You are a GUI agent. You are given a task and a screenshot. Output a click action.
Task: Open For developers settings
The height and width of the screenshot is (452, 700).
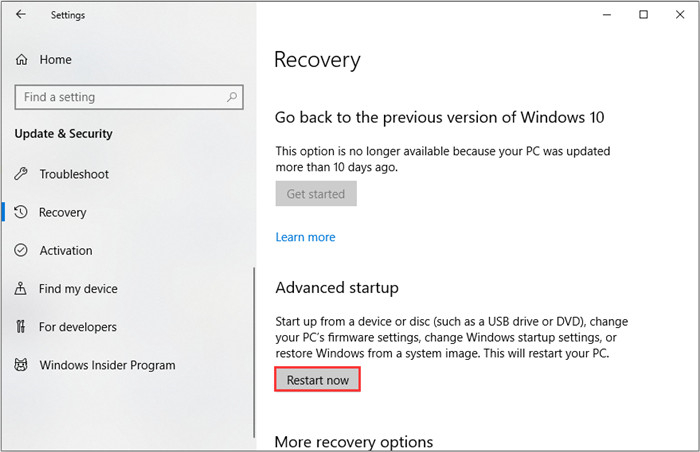point(78,327)
